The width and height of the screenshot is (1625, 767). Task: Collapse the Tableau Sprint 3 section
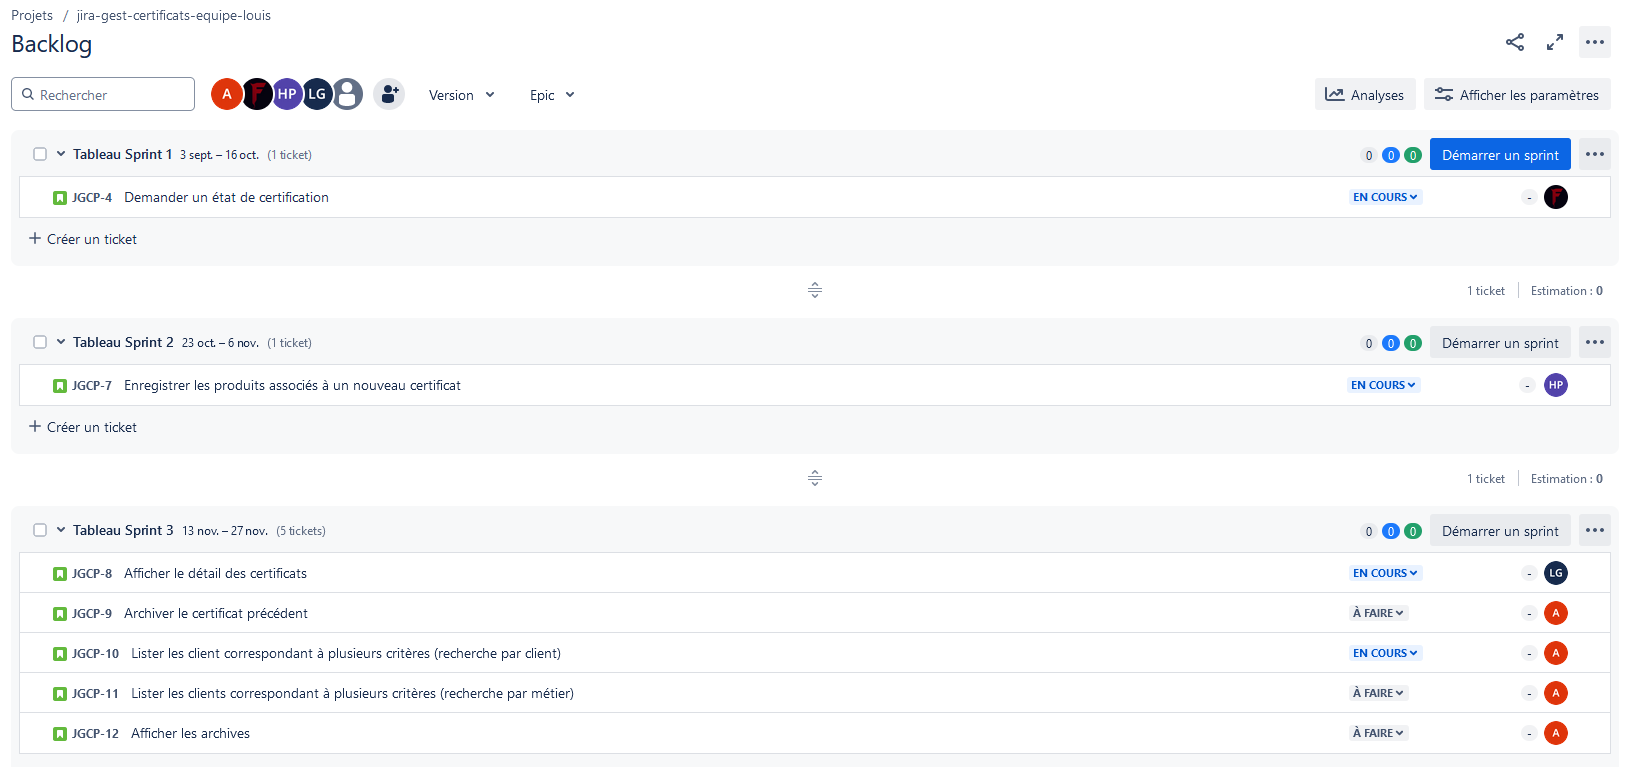[61, 530]
